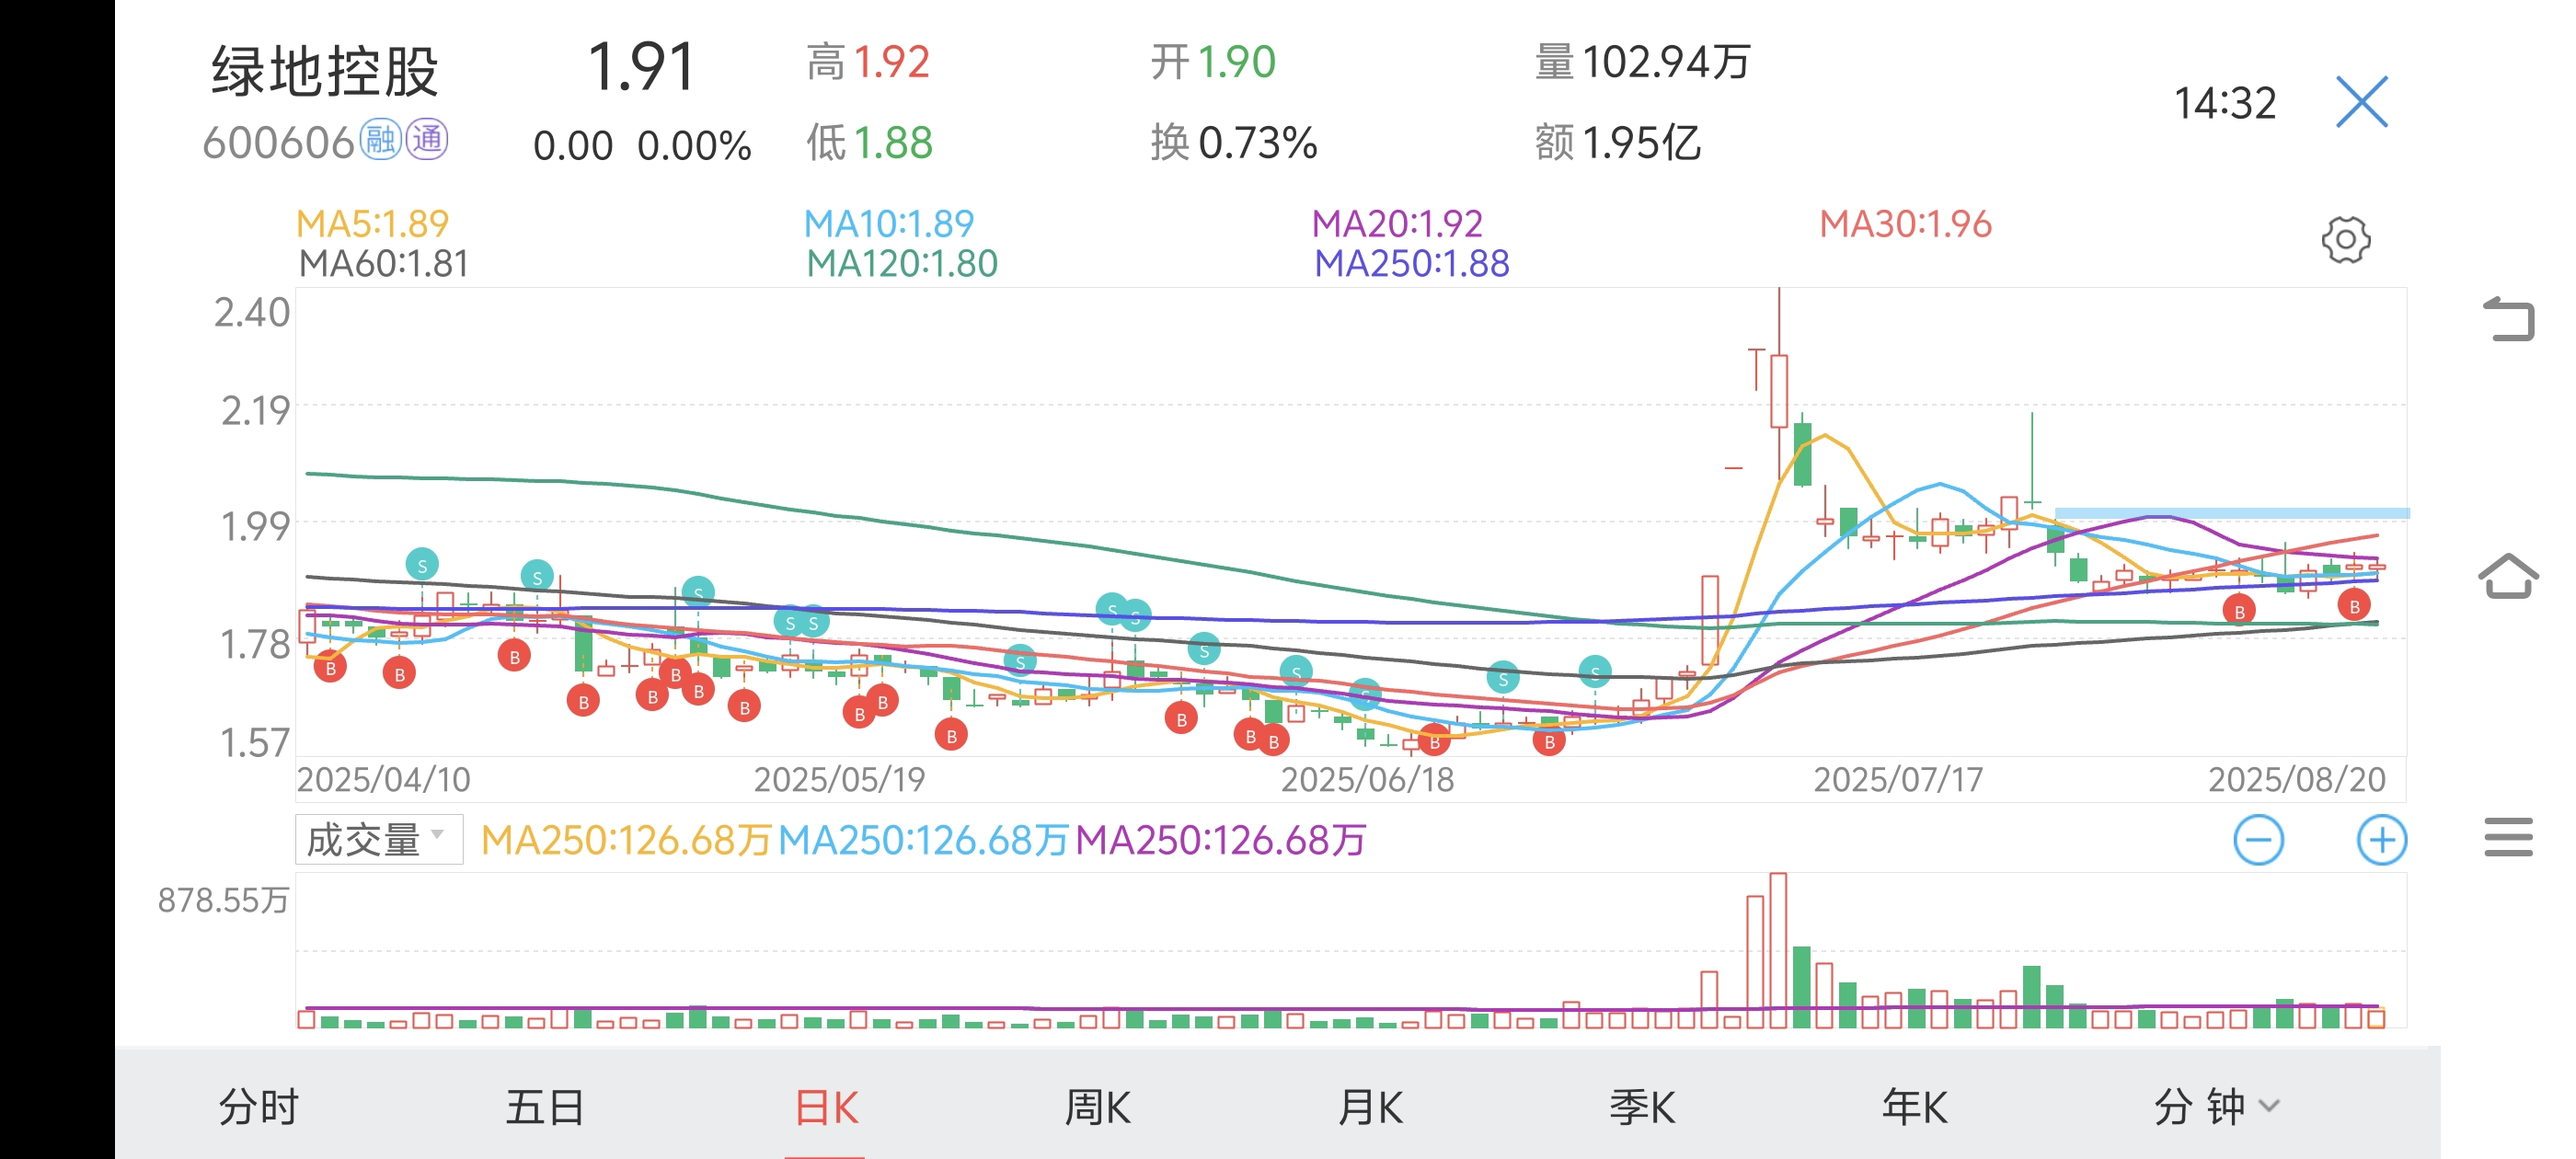Switch to the 五日 tab

(x=545, y=1107)
